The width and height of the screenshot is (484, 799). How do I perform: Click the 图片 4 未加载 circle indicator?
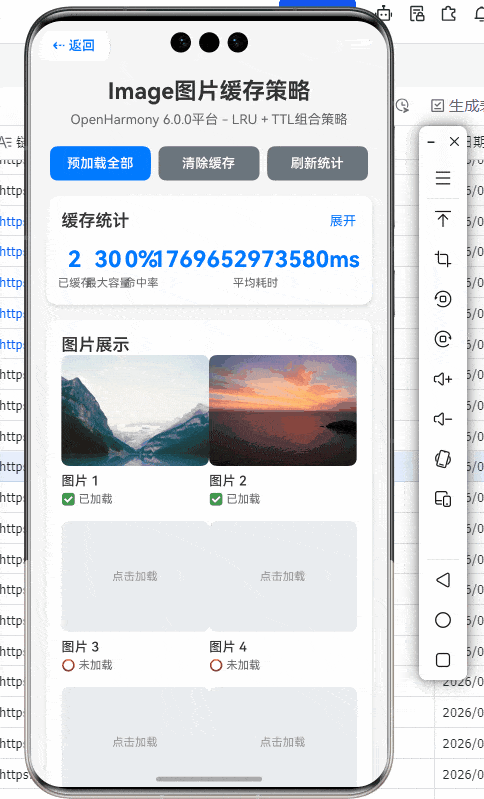(x=216, y=665)
